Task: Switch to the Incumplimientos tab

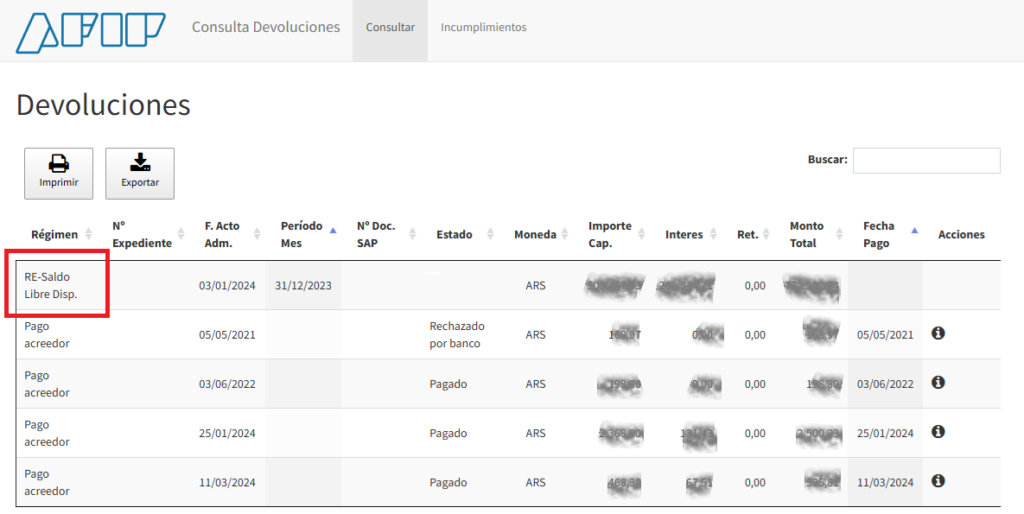Action: [x=483, y=27]
